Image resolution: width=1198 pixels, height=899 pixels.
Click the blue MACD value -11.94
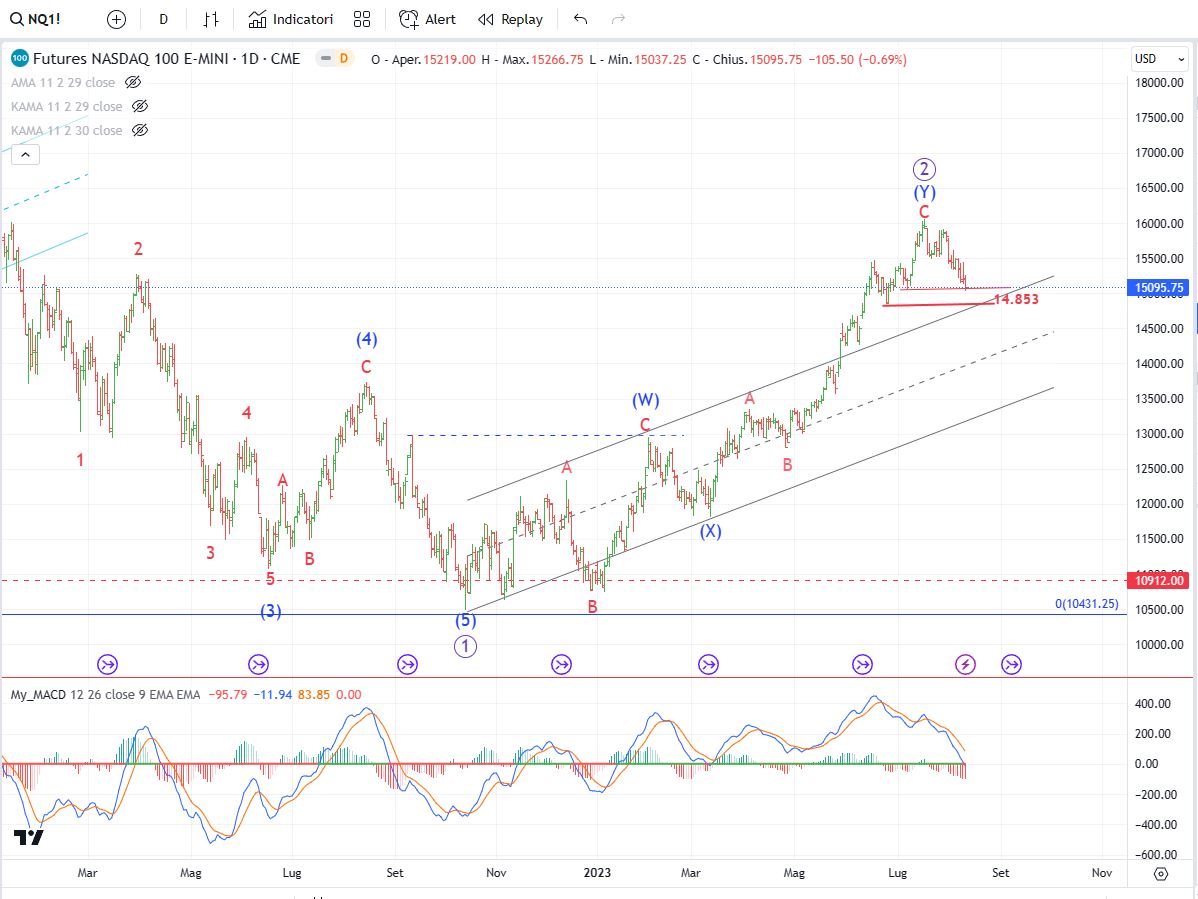[273, 695]
